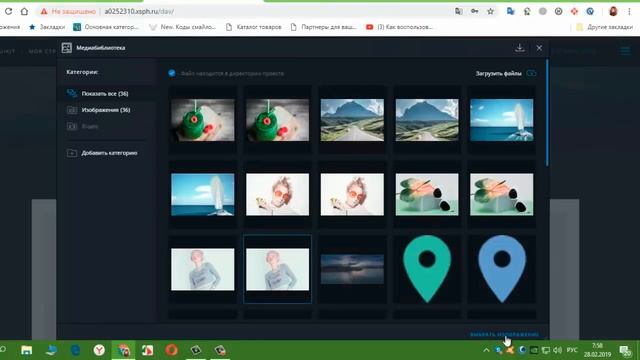The image size is (640, 360).
Task: Click the saved password key icon
Action: [474, 11]
